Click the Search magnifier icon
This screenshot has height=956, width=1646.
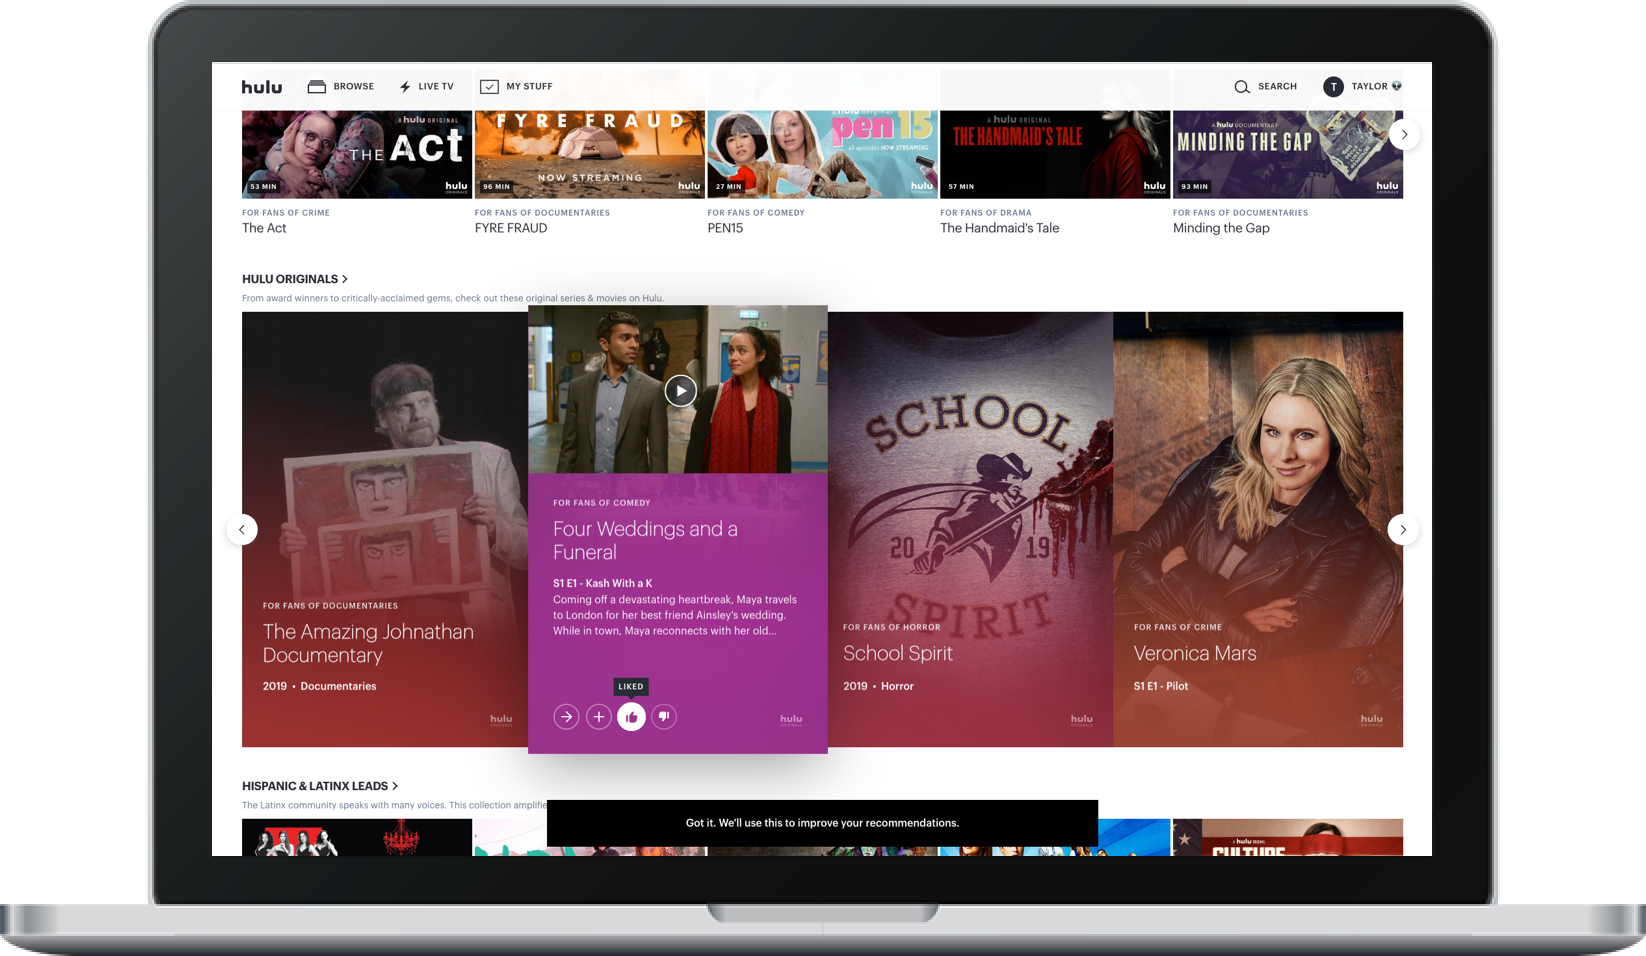tap(1242, 87)
